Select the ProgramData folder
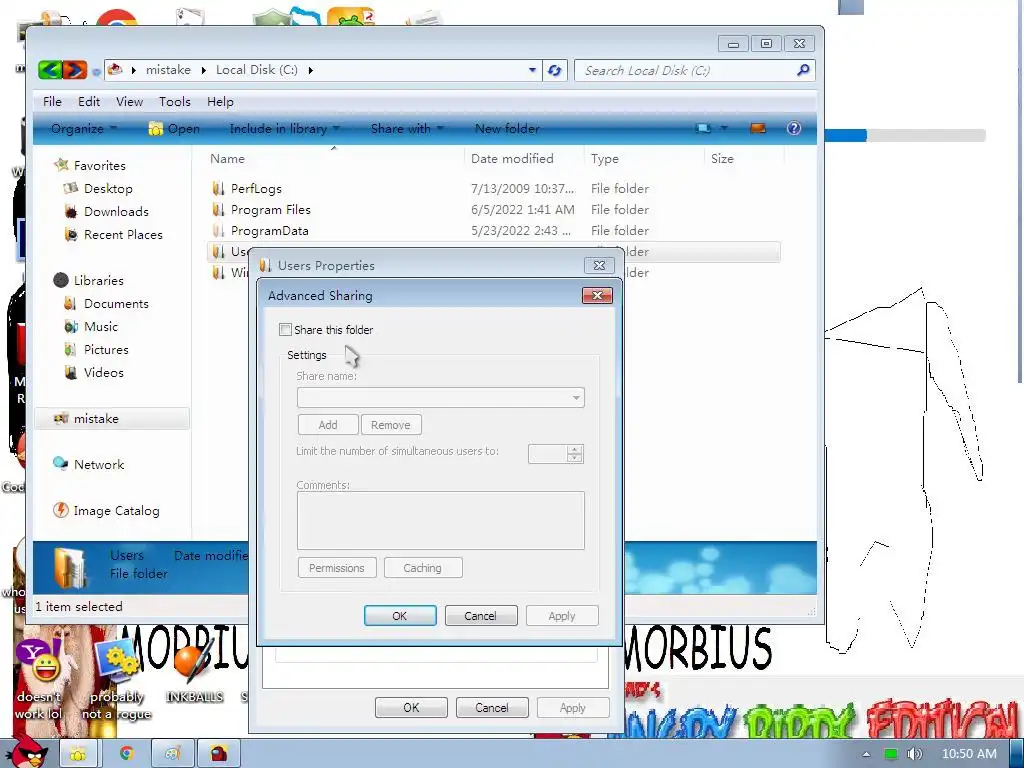 pos(269,231)
